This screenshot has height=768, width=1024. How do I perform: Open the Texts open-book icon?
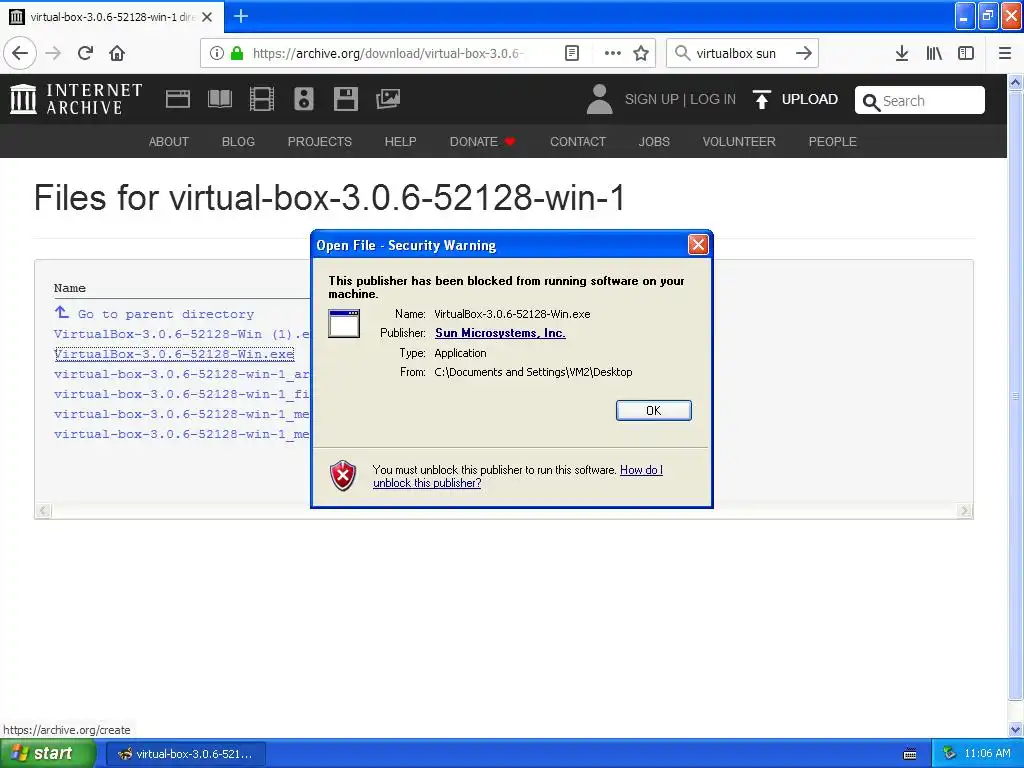point(219,99)
